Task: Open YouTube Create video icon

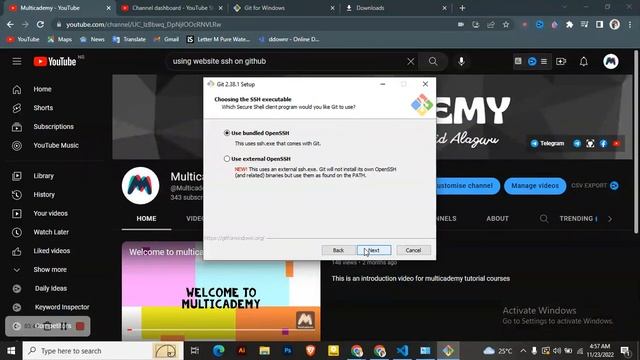Action: pos(561,62)
